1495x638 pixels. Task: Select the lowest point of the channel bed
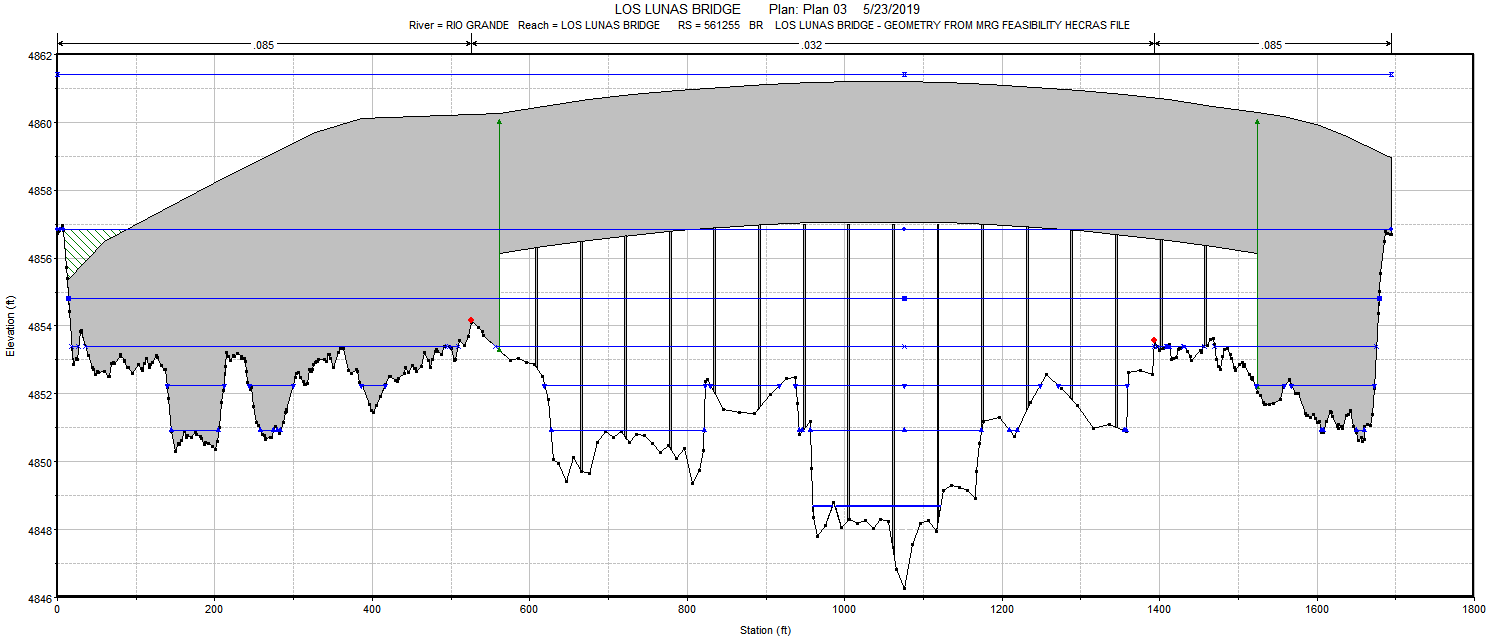point(904,588)
